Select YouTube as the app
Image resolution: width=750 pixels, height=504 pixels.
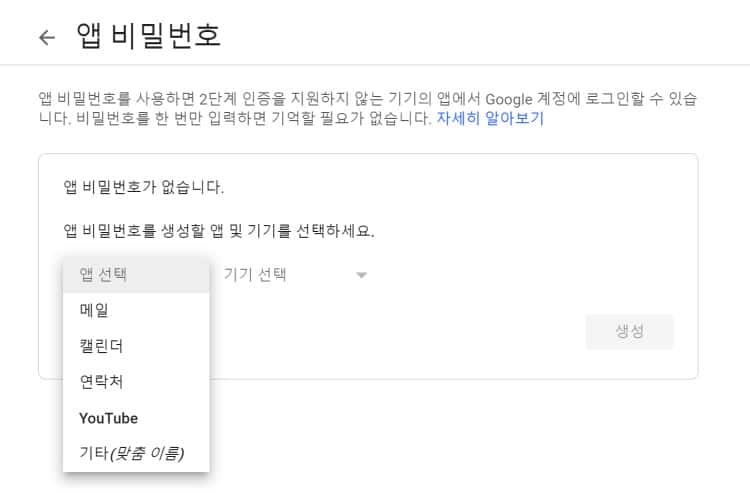click(108, 418)
